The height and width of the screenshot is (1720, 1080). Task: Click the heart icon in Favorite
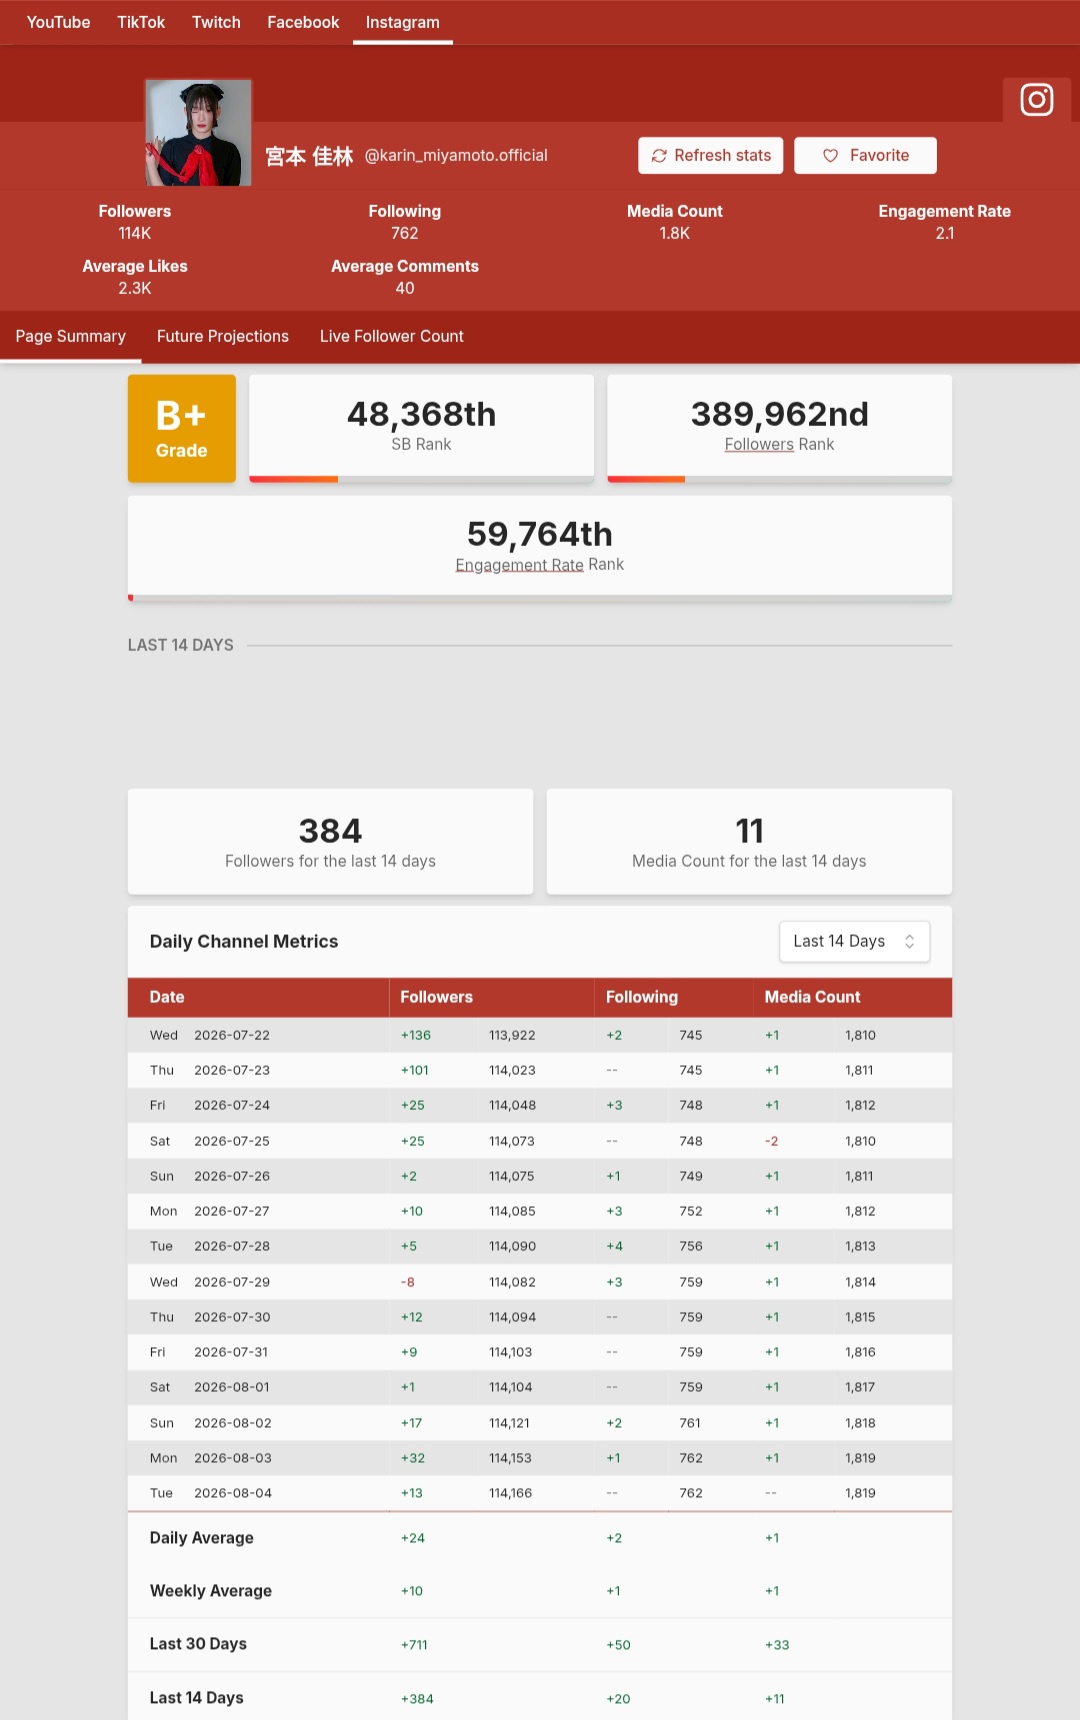click(x=830, y=156)
